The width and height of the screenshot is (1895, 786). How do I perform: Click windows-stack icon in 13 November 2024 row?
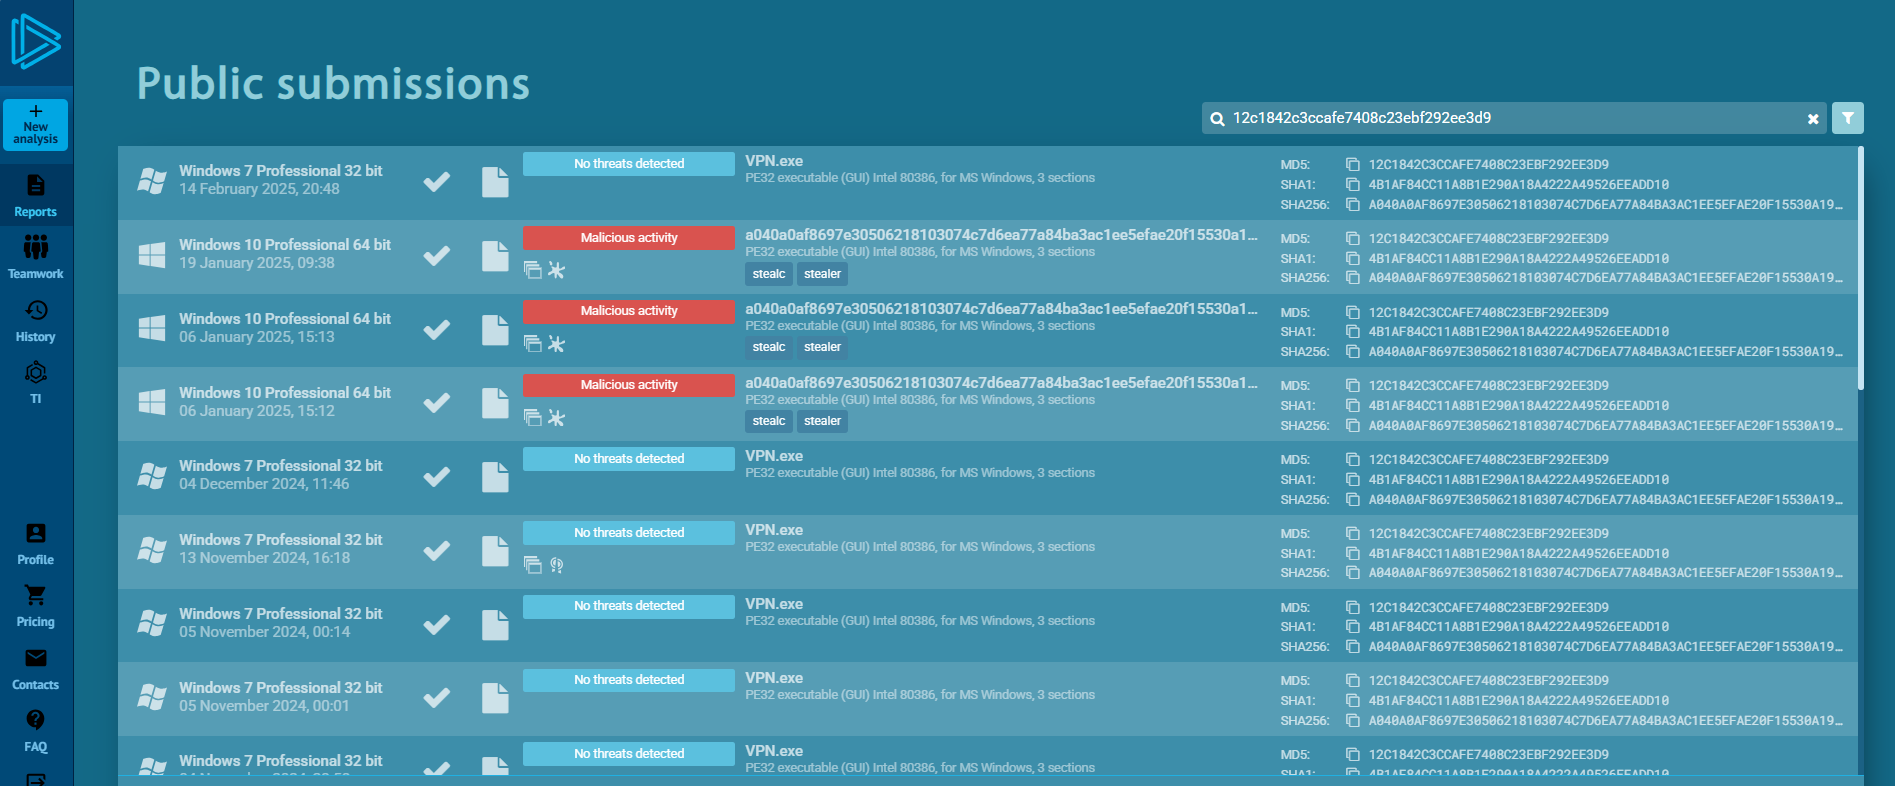pos(533,566)
